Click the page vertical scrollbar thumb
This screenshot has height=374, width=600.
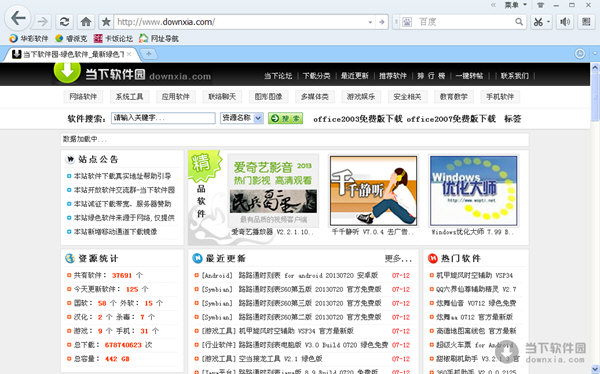point(595,98)
